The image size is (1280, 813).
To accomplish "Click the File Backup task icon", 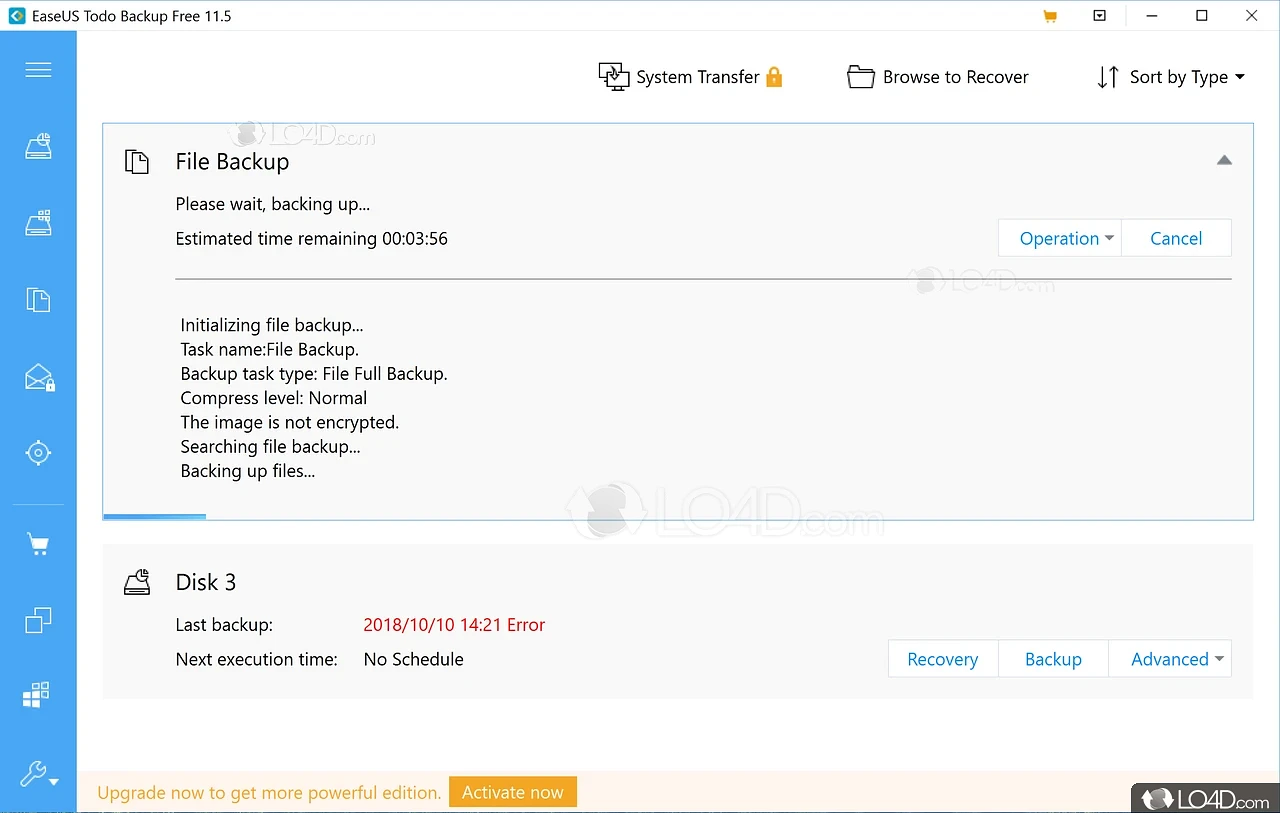I will (x=137, y=162).
